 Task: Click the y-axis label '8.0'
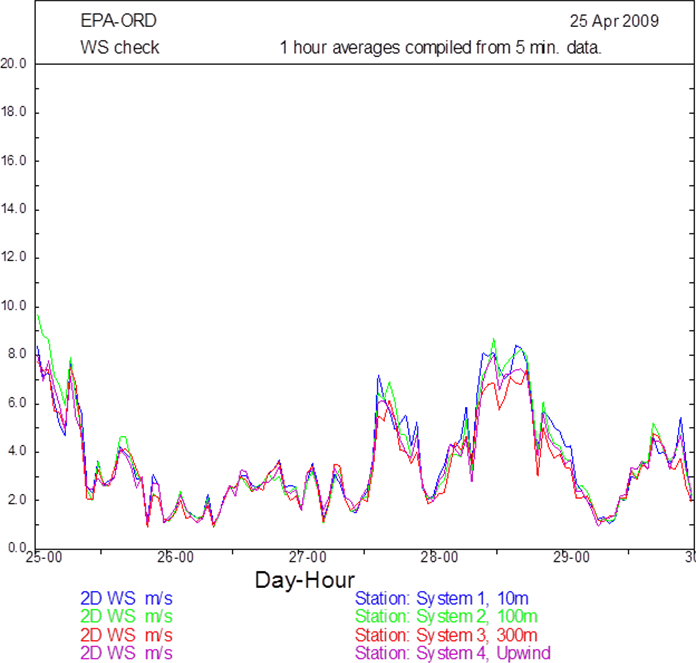pyautogui.click(x=16, y=354)
